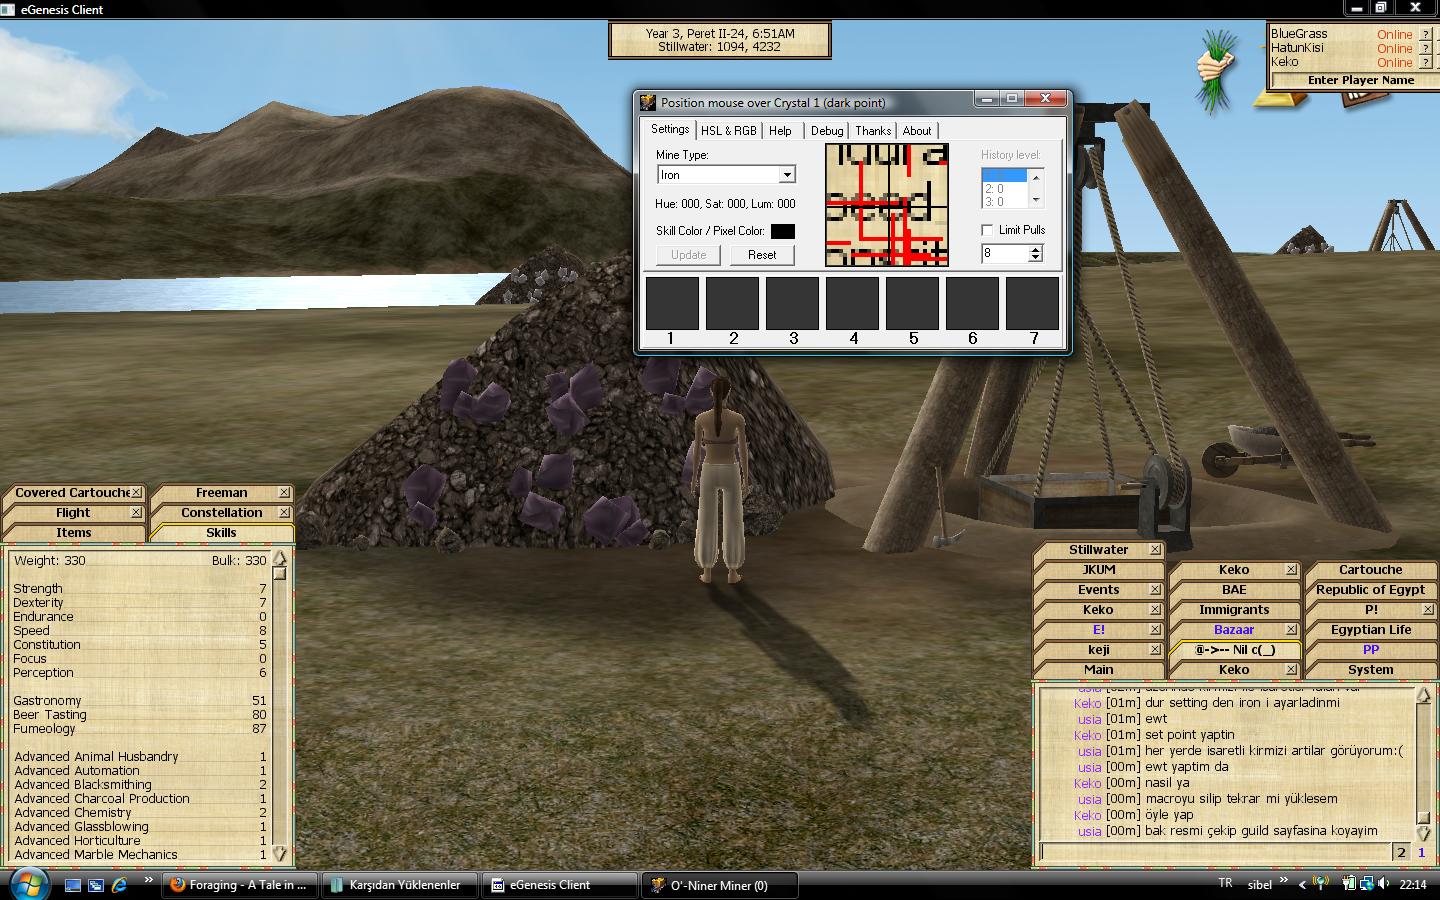1440x900 pixels.
Task: Click crystal slot 1 in the miner window
Action: point(672,303)
